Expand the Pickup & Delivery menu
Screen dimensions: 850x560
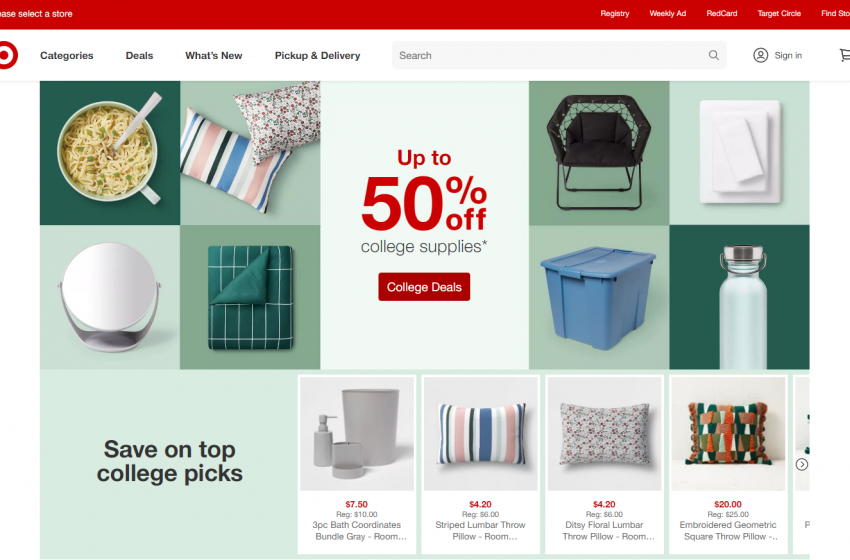click(x=317, y=55)
